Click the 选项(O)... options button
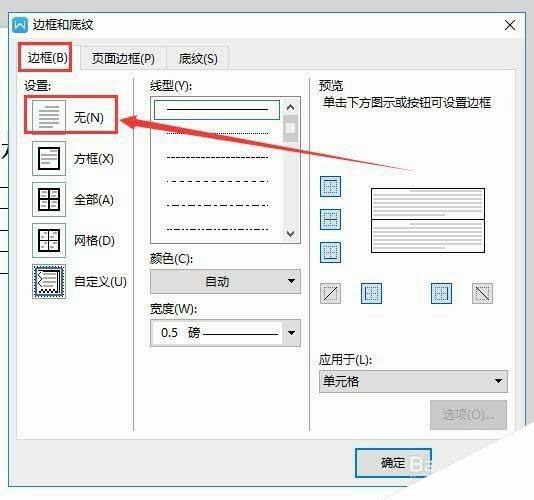 [x=468, y=415]
